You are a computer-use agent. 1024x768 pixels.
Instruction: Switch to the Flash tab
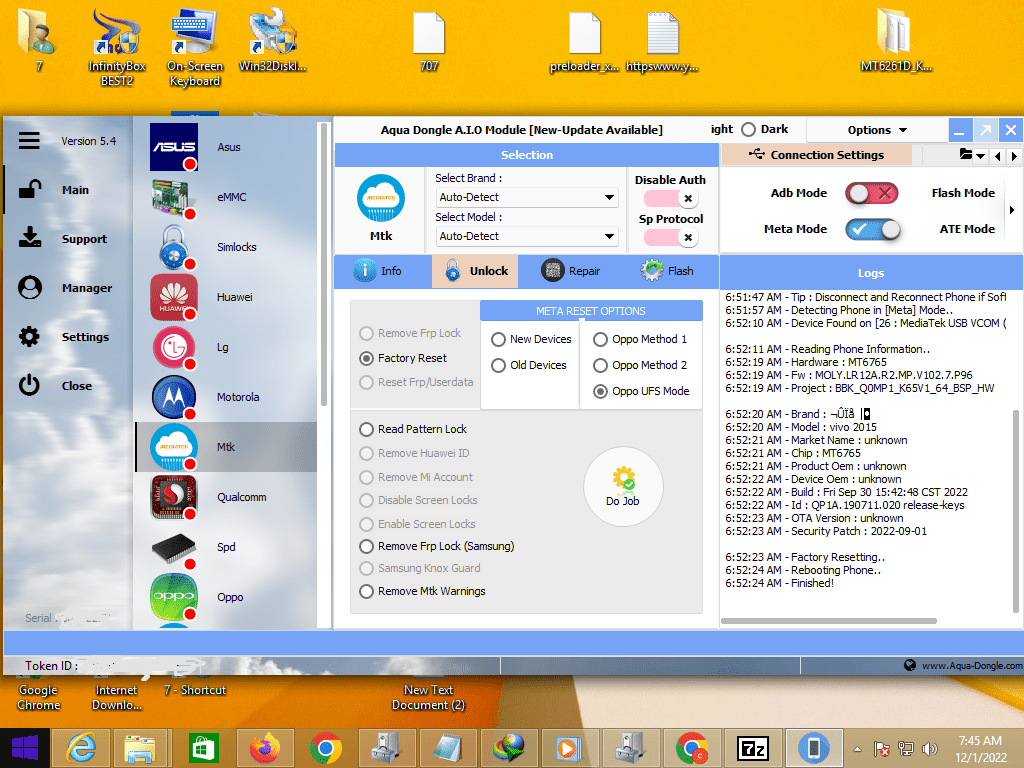(x=667, y=271)
